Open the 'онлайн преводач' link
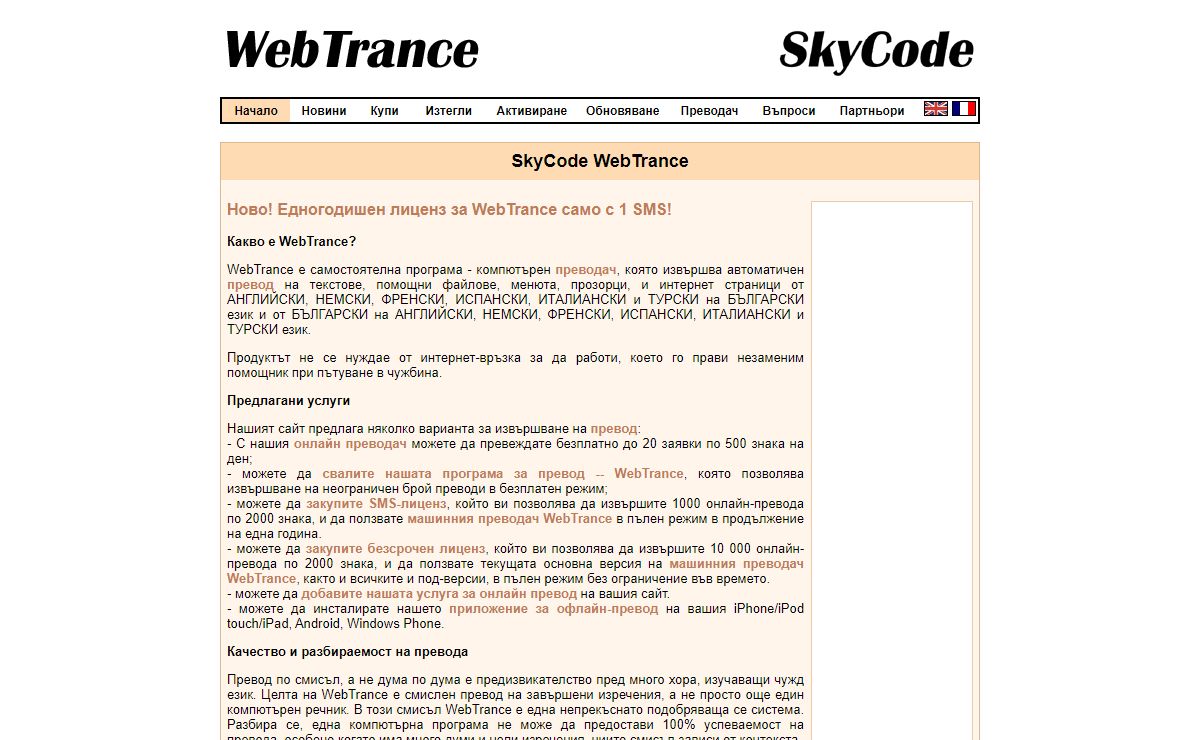This screenshot has width=1200, height=740. click(350, 444)
